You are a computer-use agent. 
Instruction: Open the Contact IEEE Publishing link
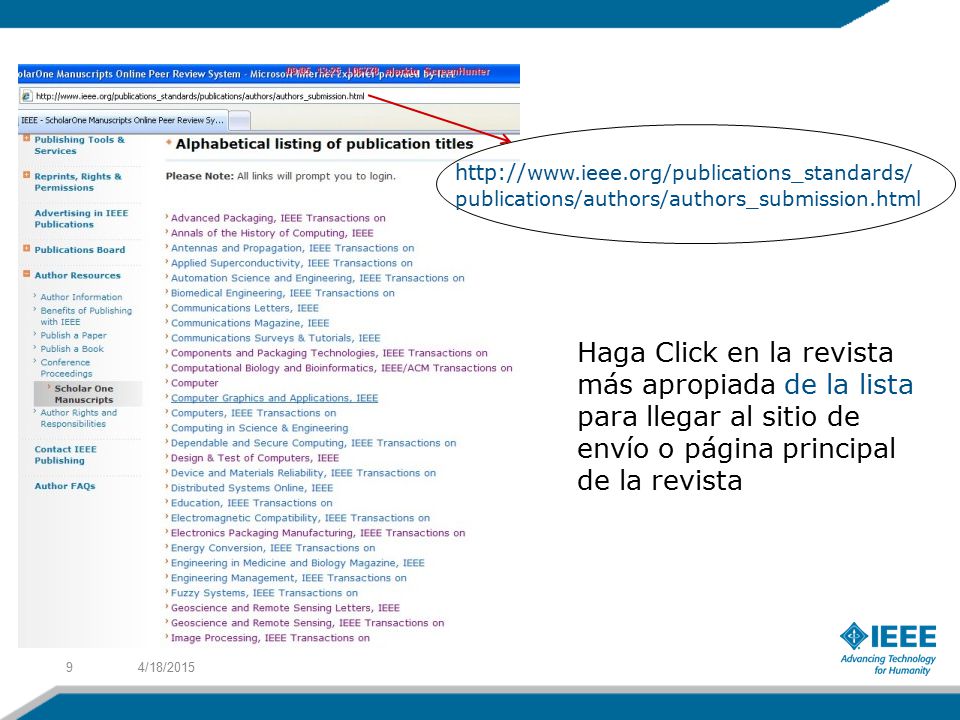coord(66,455)
